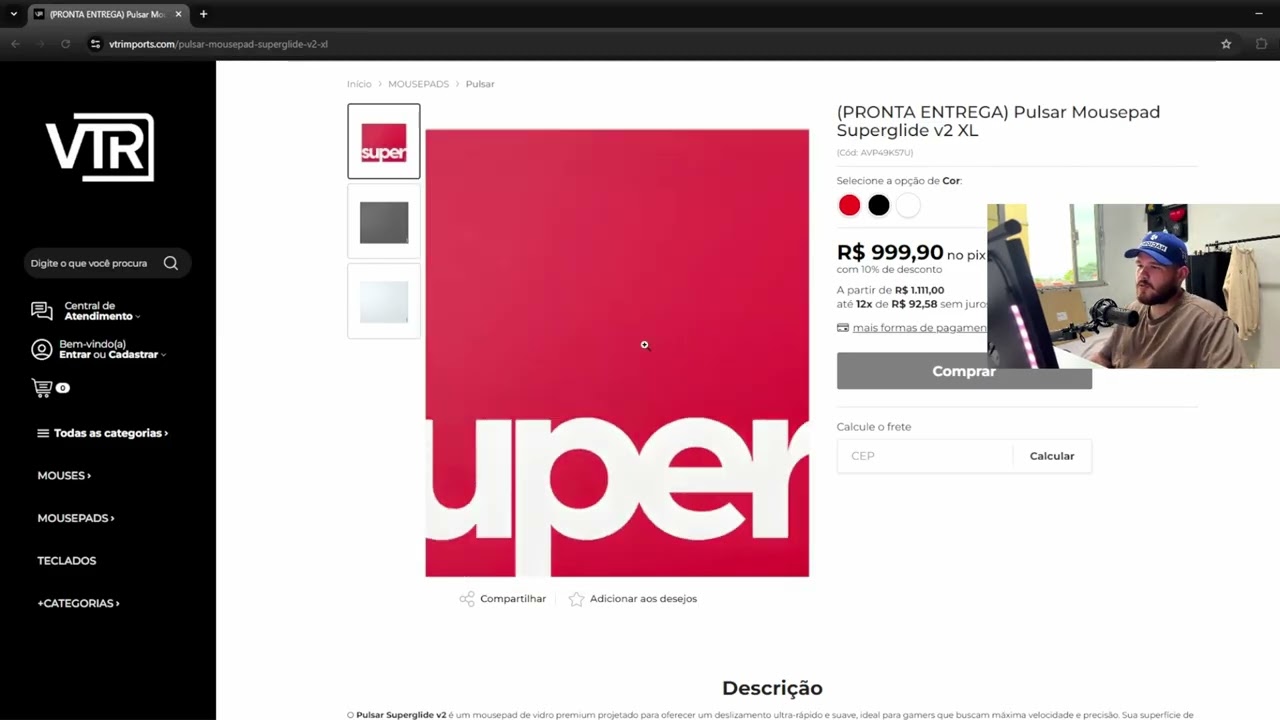Go to MOUSEPADS breadcrumb
This screenshot has width=1280, height=720.
point(418,84)
